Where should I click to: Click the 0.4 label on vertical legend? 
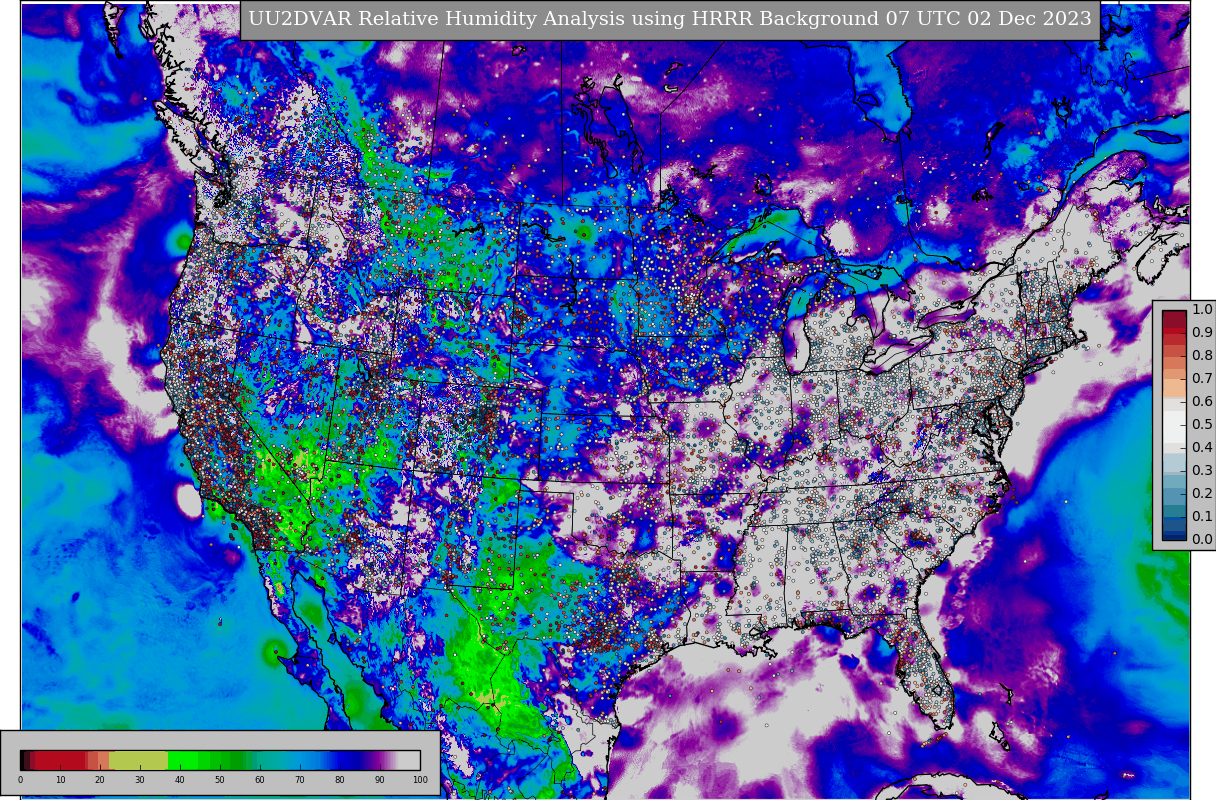point(1202,447)
